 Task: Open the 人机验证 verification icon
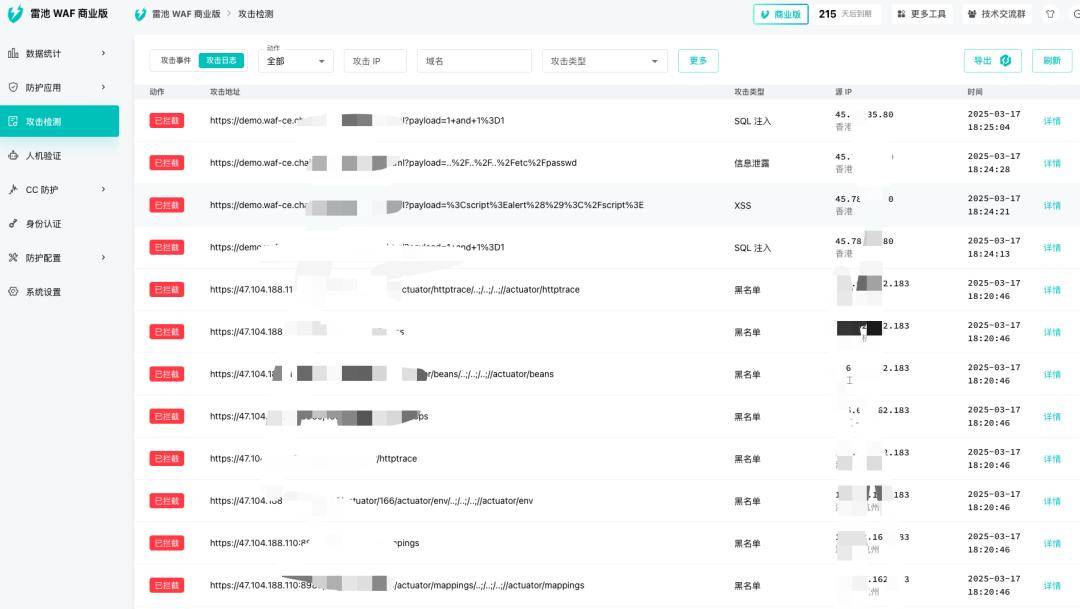click(16, 155)
